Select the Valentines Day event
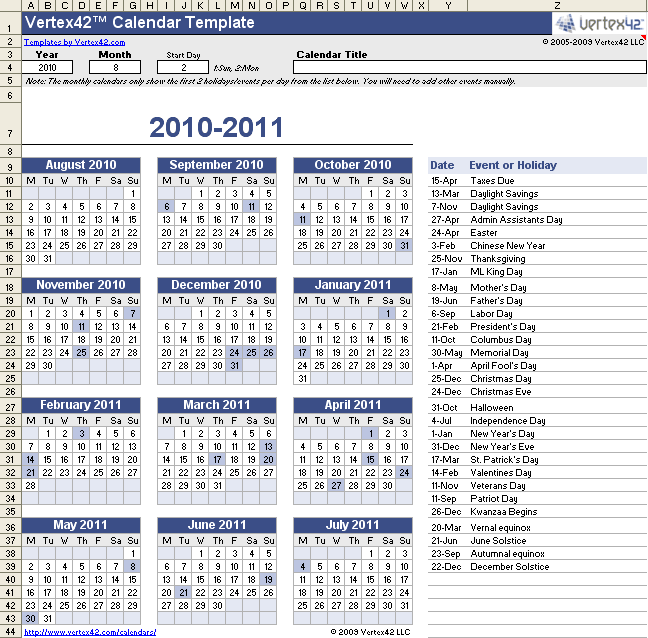This screenshot has height=638, width=648. click(x=501, y=473)
